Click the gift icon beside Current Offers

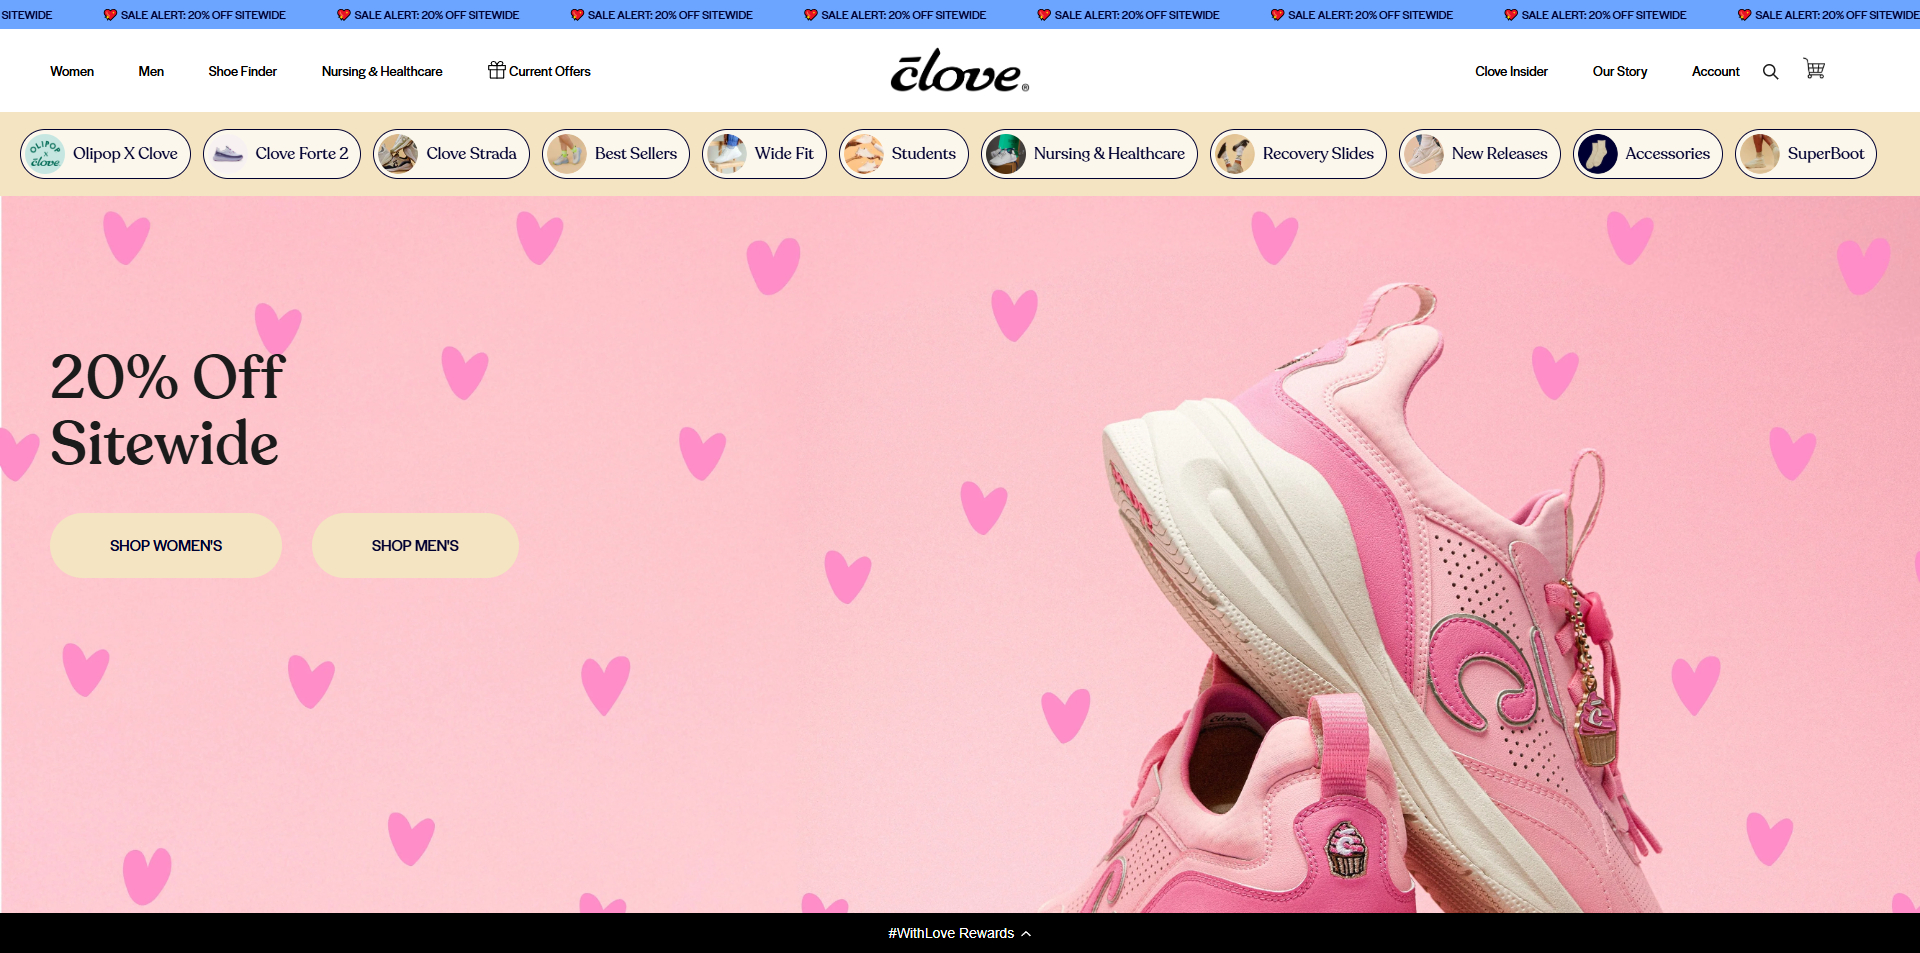[x=496, y=70]
